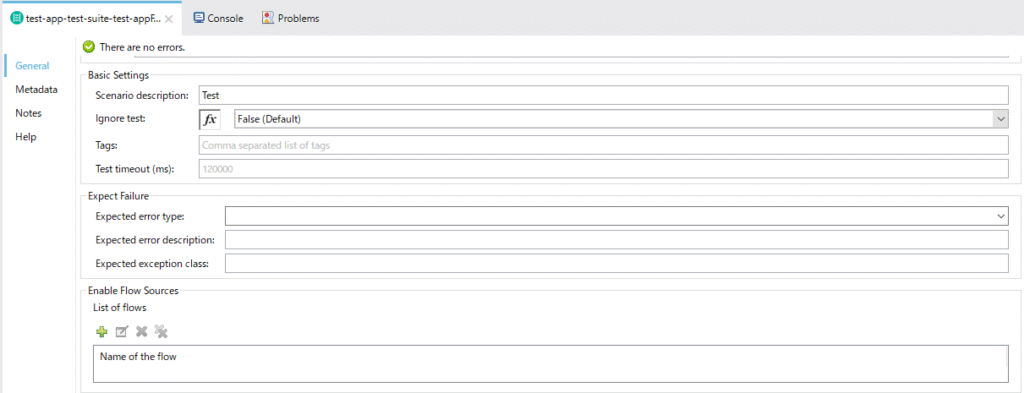1024x393 pixels.
Task: Click the Problems tab warning icon
Action: tap(268, 18)
